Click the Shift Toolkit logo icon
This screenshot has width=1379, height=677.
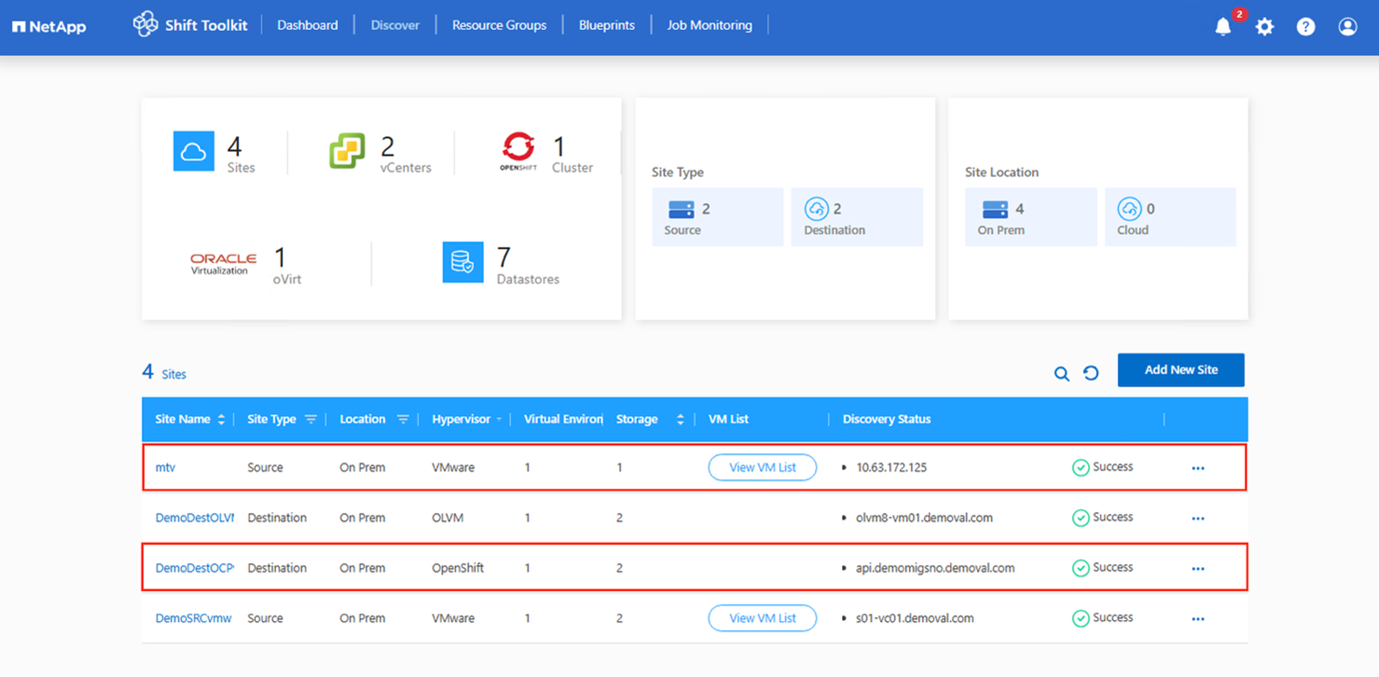(145, 25)
